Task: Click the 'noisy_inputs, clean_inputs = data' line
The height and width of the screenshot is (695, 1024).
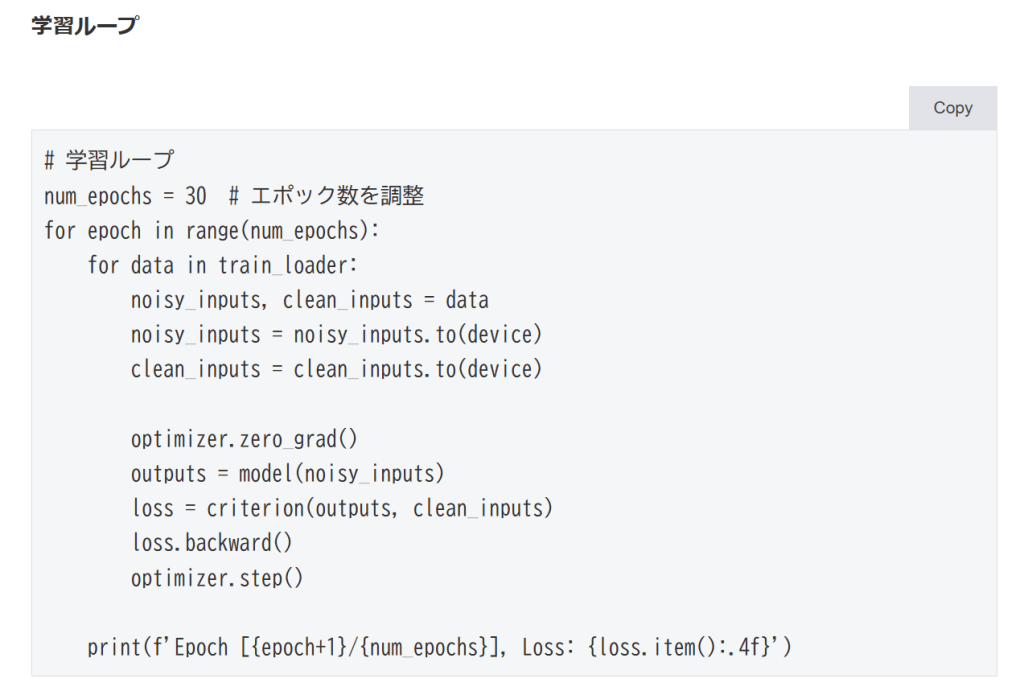Action: pos(309,300)
